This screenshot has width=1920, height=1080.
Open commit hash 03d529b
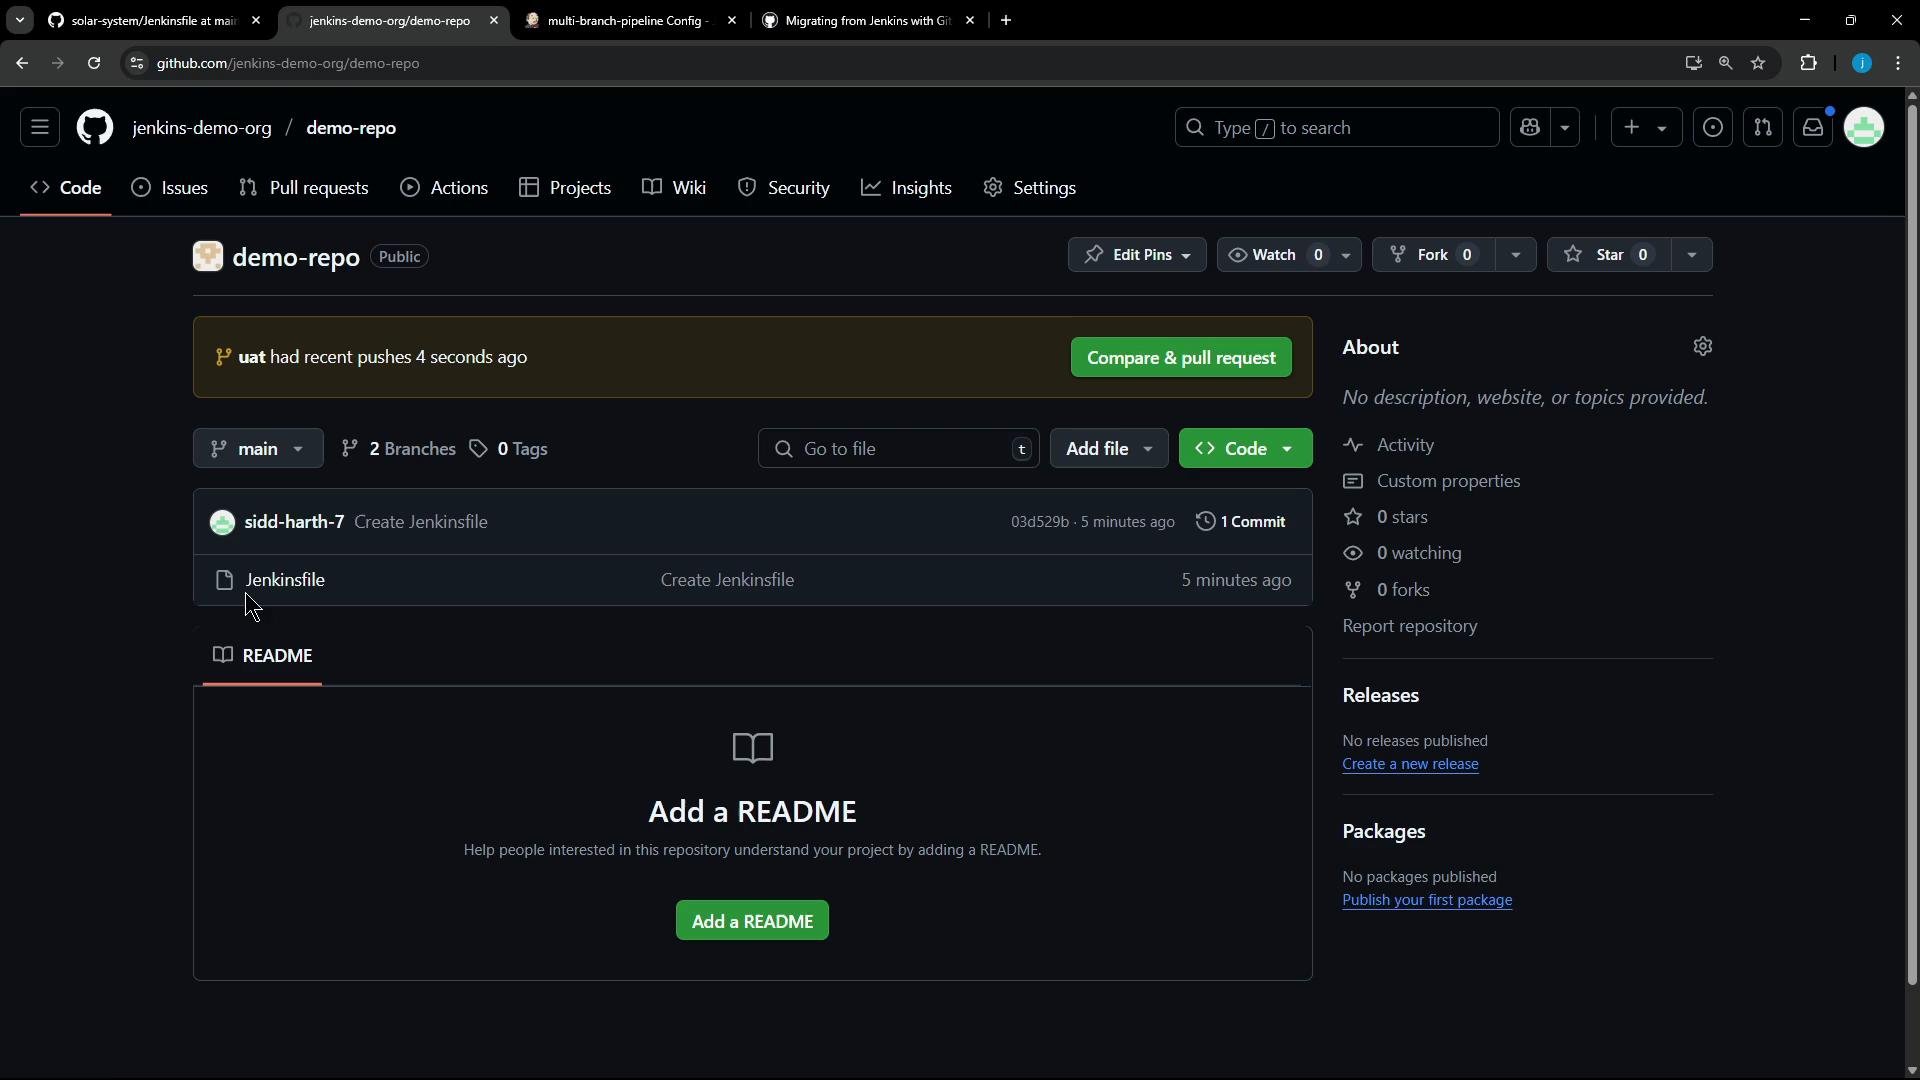[1040, 522]
